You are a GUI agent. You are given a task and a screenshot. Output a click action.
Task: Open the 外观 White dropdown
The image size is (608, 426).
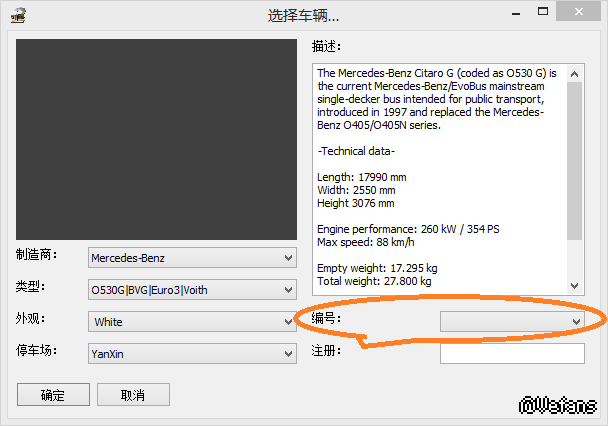pos(192,322)
